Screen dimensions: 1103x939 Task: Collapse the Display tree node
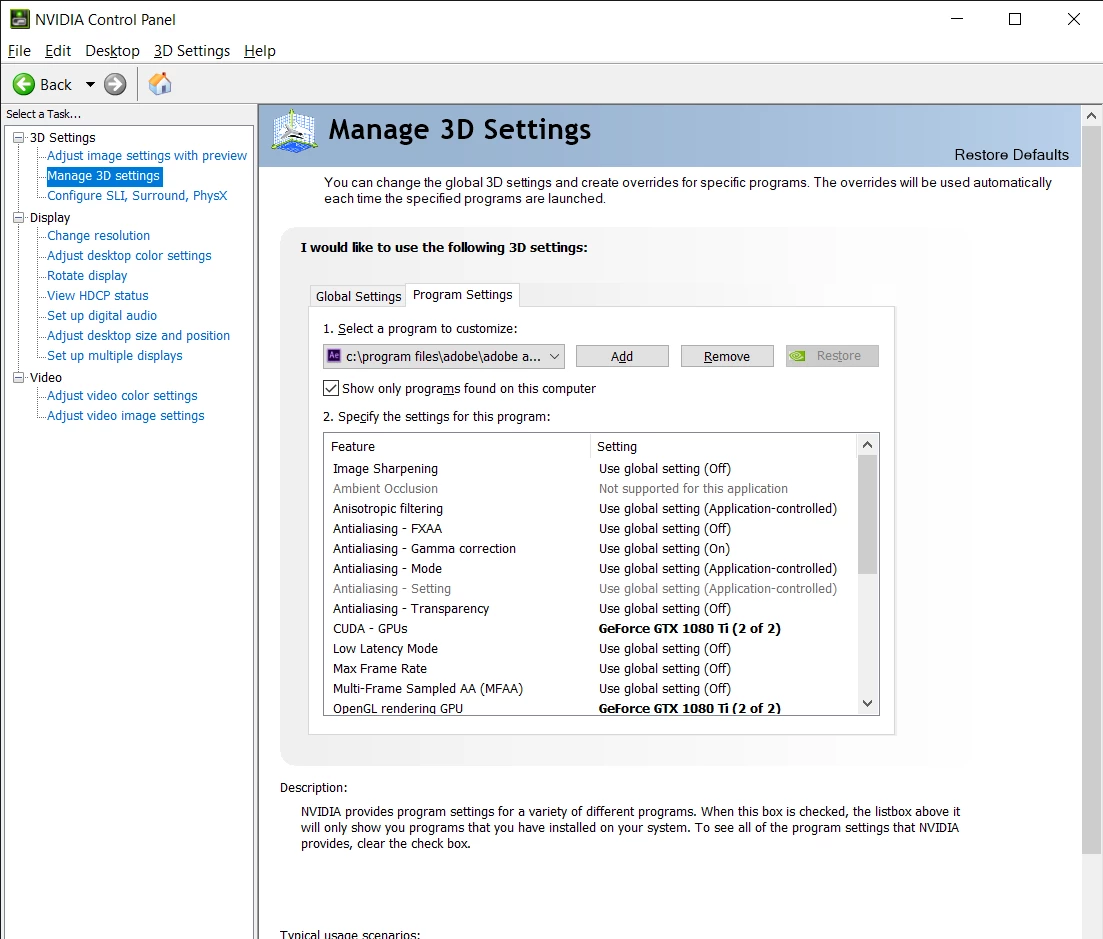pyautogui.click(x=19, y=218)
